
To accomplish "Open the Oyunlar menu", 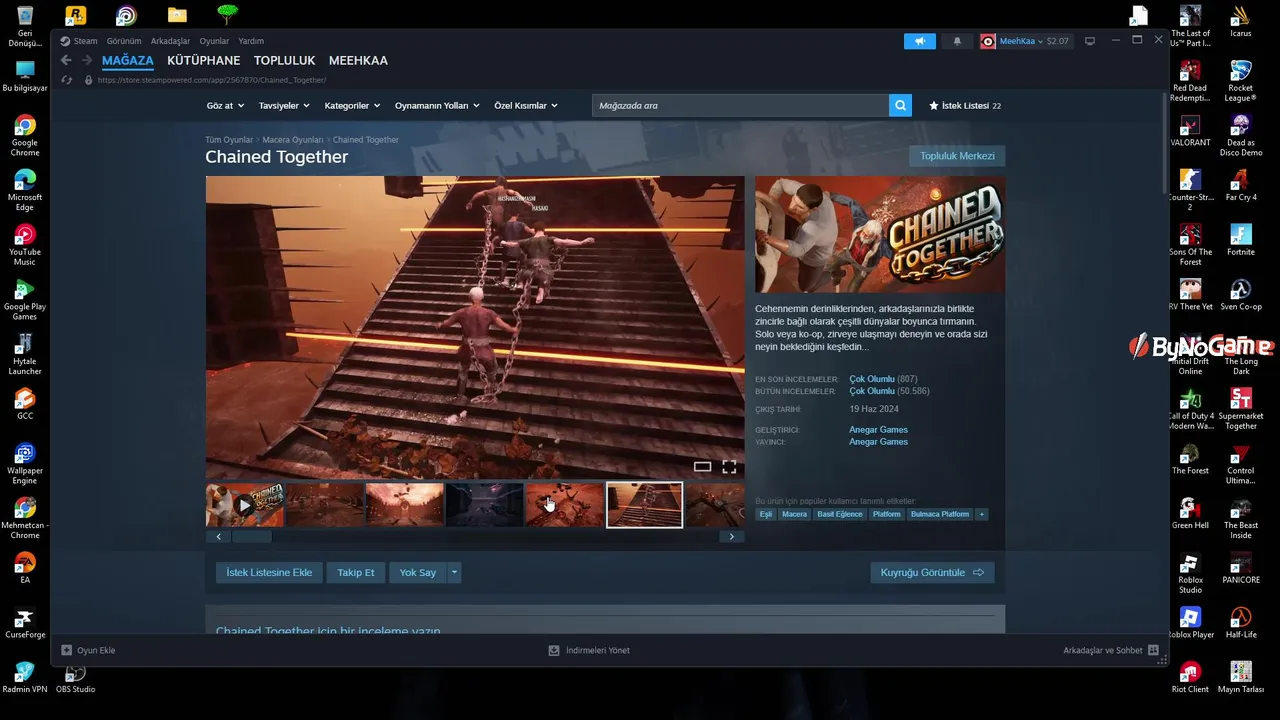I will (214, 41).
